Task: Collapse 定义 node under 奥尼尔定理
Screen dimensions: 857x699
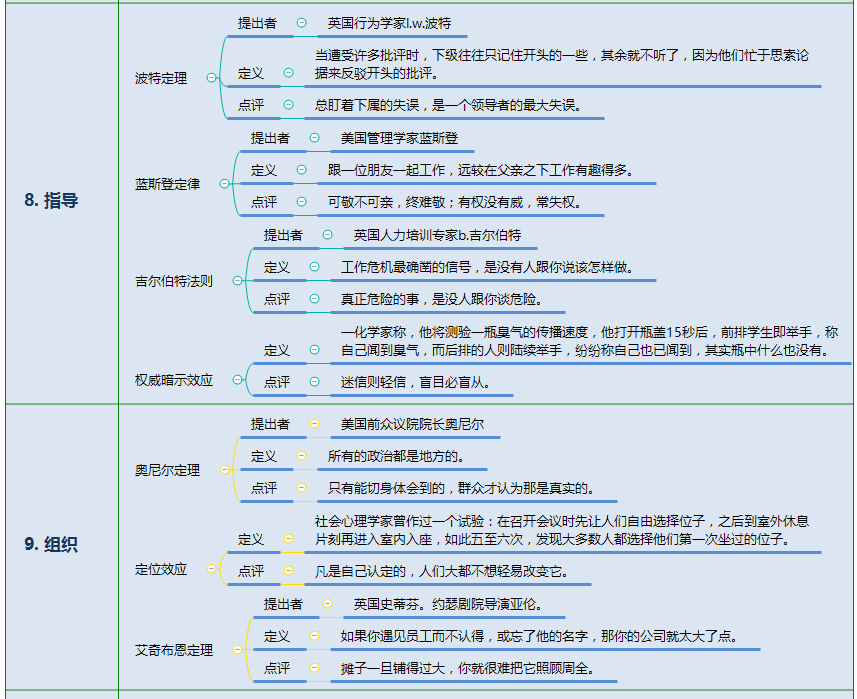Action: point(301,456)
